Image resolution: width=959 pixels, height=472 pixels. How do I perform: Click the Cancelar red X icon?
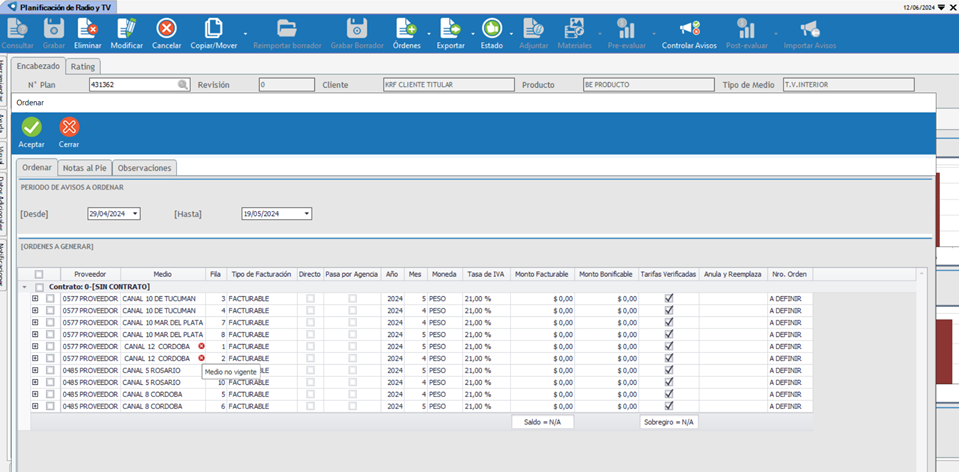point(166,28)
